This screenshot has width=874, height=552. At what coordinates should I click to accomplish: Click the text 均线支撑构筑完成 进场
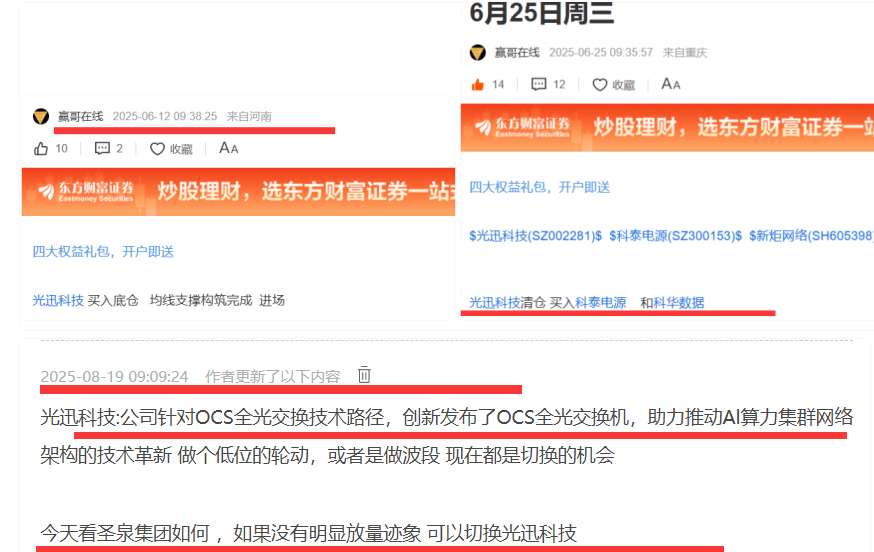(x=217, y=301)
